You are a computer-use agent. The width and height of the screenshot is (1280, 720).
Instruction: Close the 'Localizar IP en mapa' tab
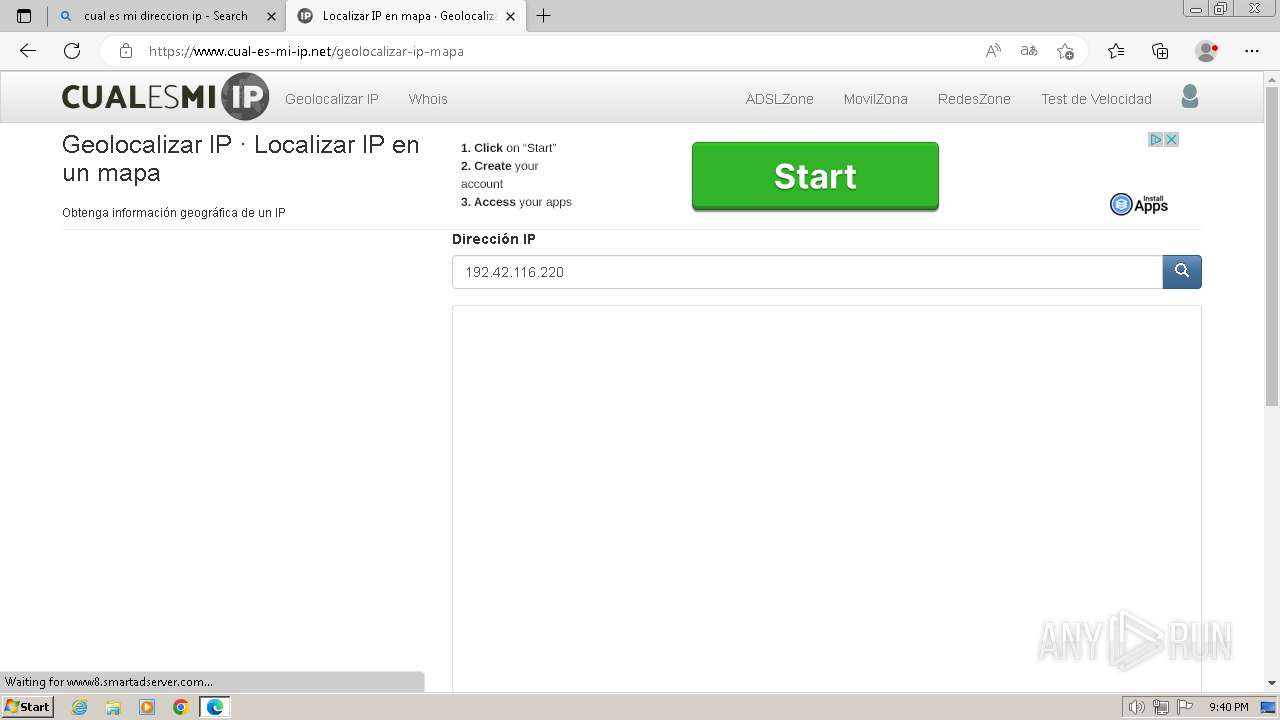[511, 16]
